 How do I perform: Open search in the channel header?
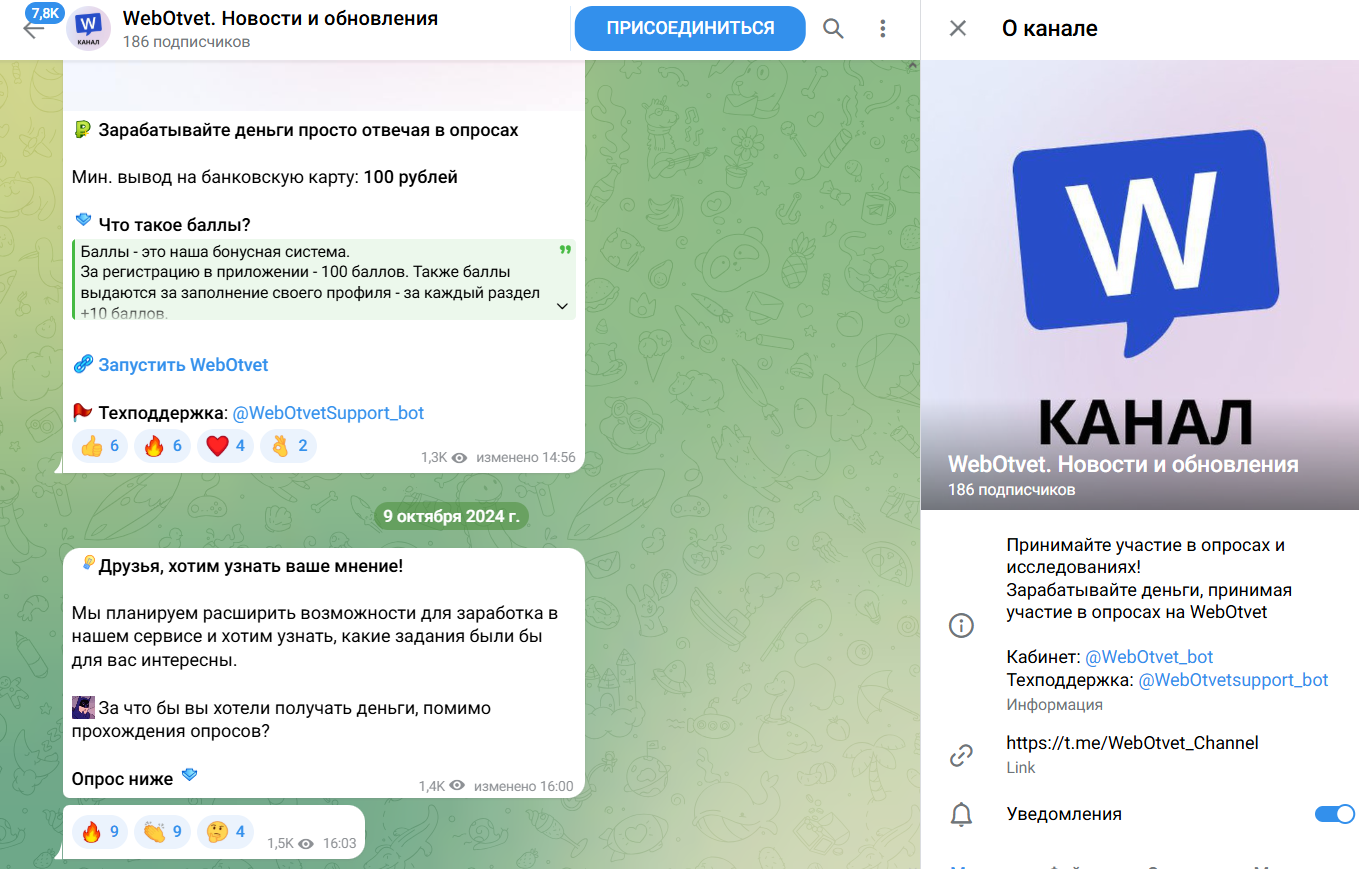pos(833,28)
